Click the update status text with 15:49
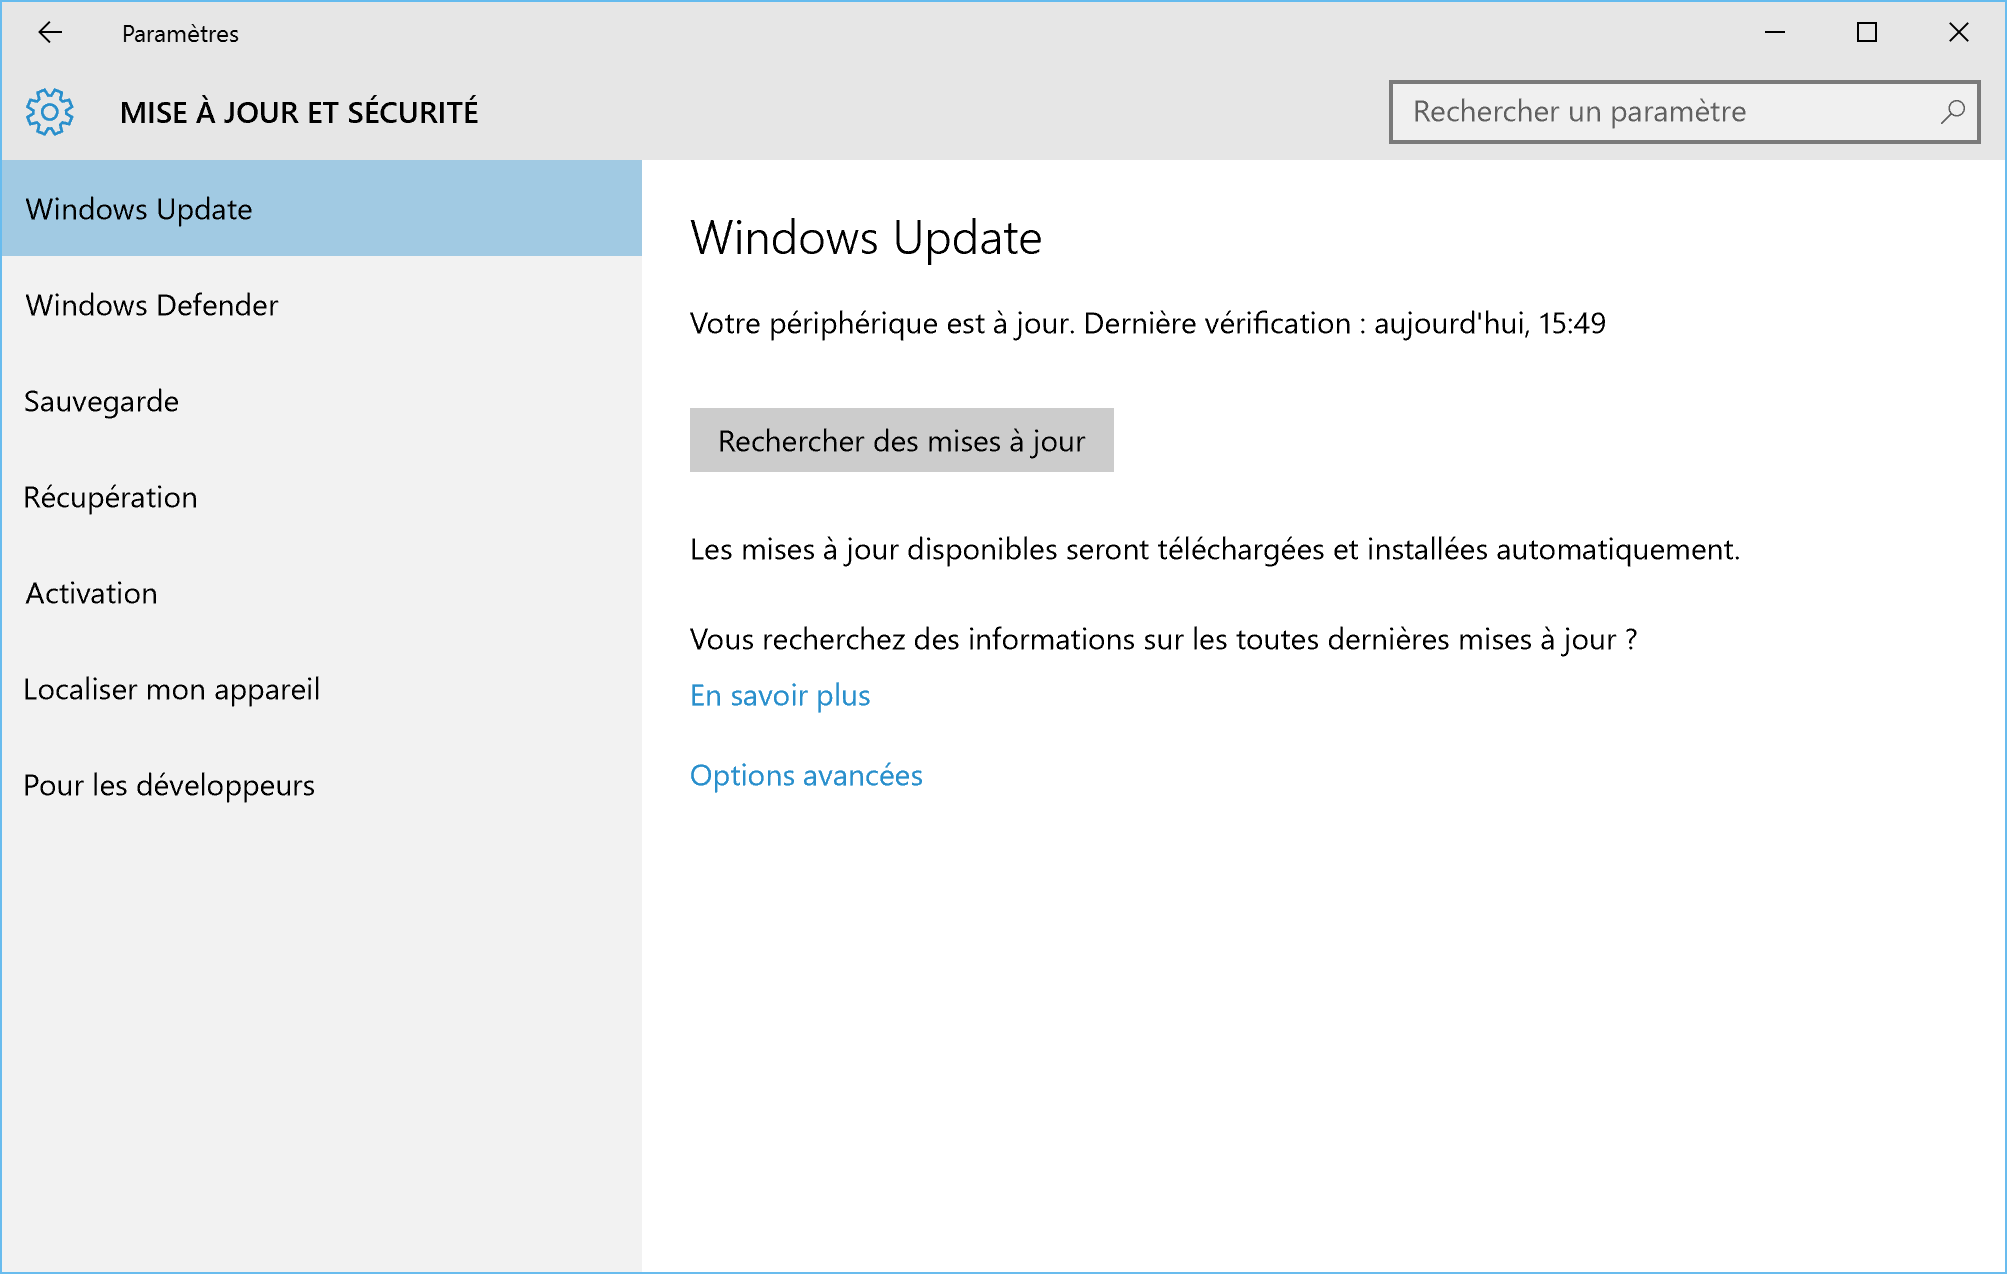The height and width of the screenshot is (1274, 2007). tap(1148, 323)
